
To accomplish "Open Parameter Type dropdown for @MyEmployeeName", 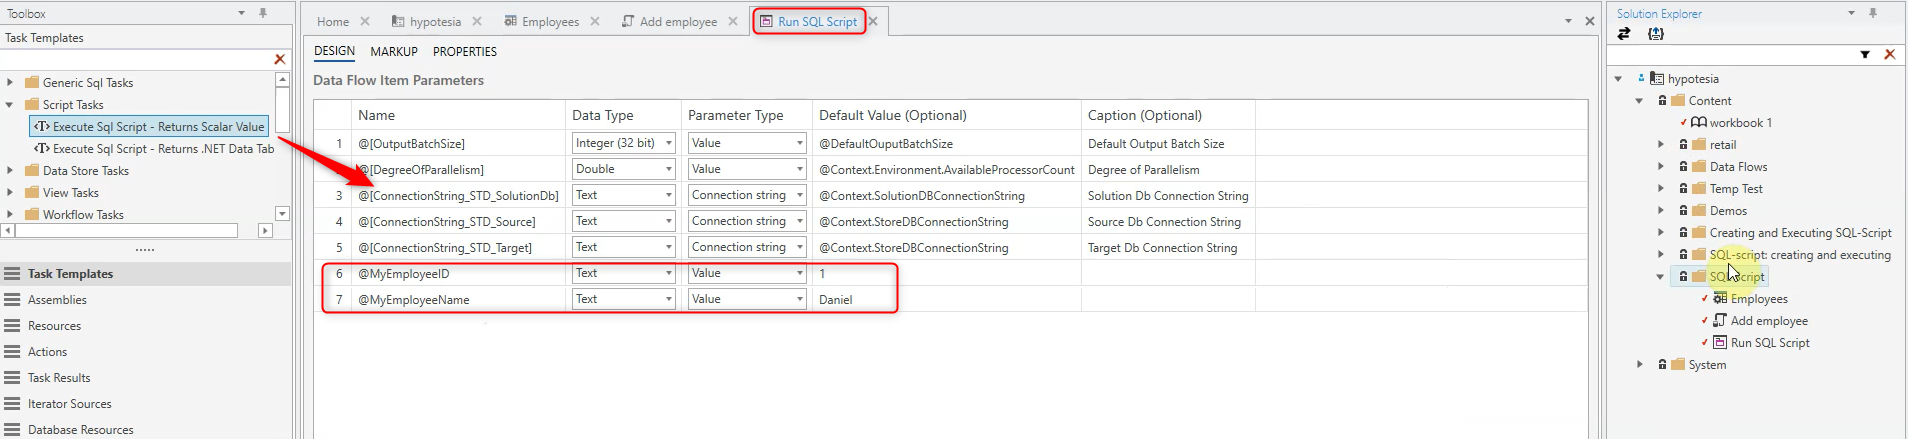I will tap(799, 300).
